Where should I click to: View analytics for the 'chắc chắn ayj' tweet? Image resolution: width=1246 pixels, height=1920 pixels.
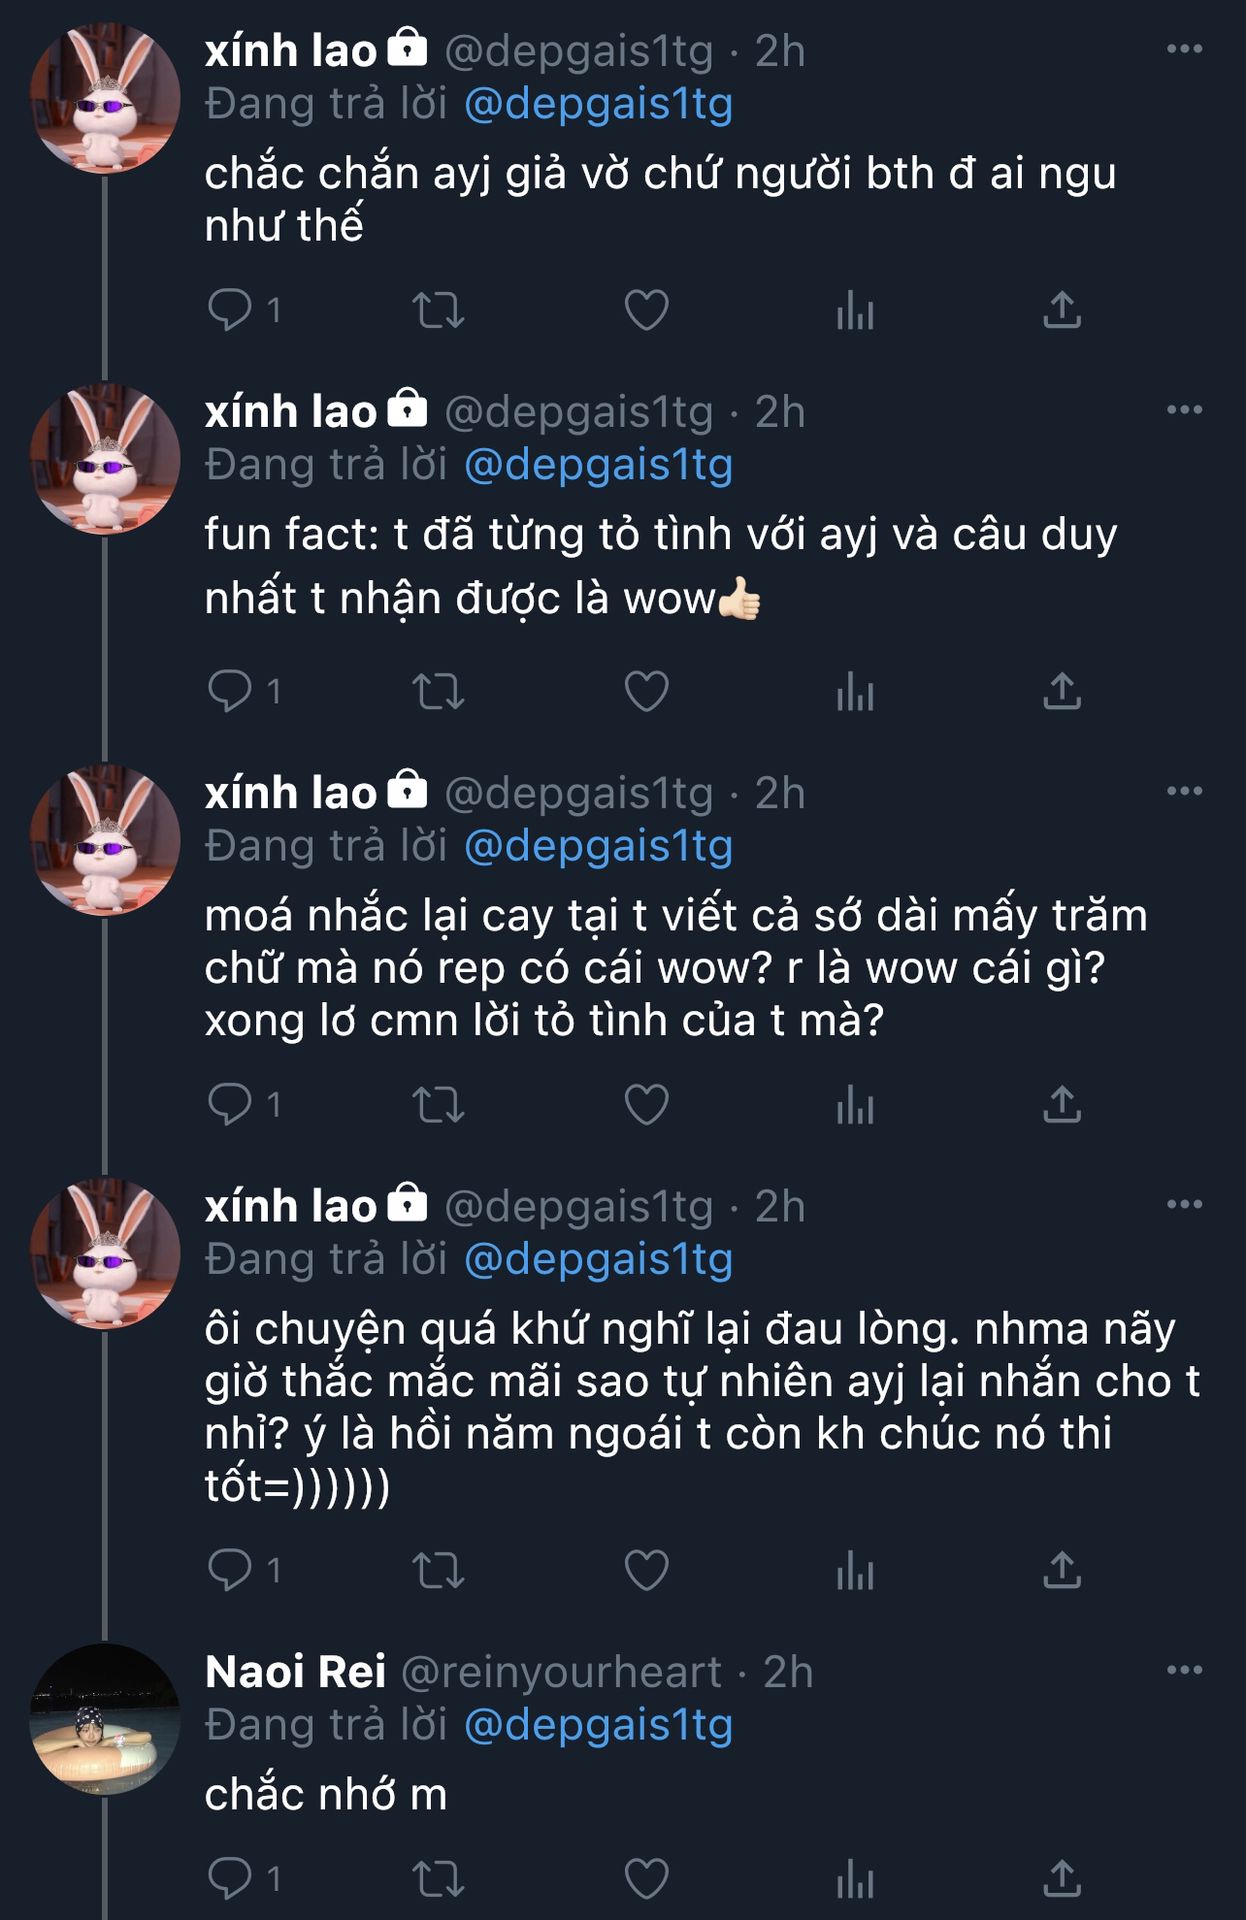(855, 310)
